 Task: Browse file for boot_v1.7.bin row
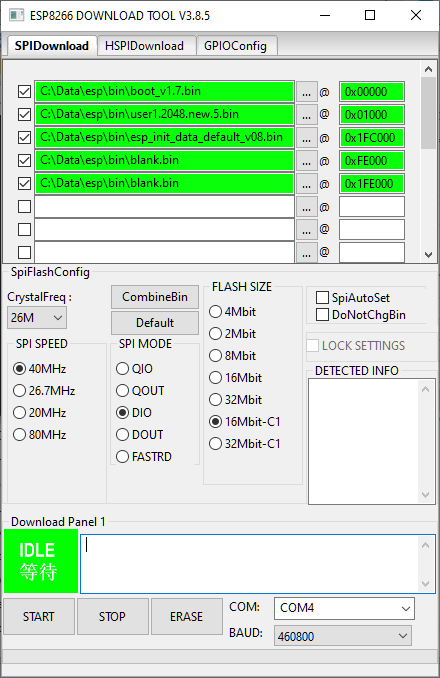(x=306, y=92)
